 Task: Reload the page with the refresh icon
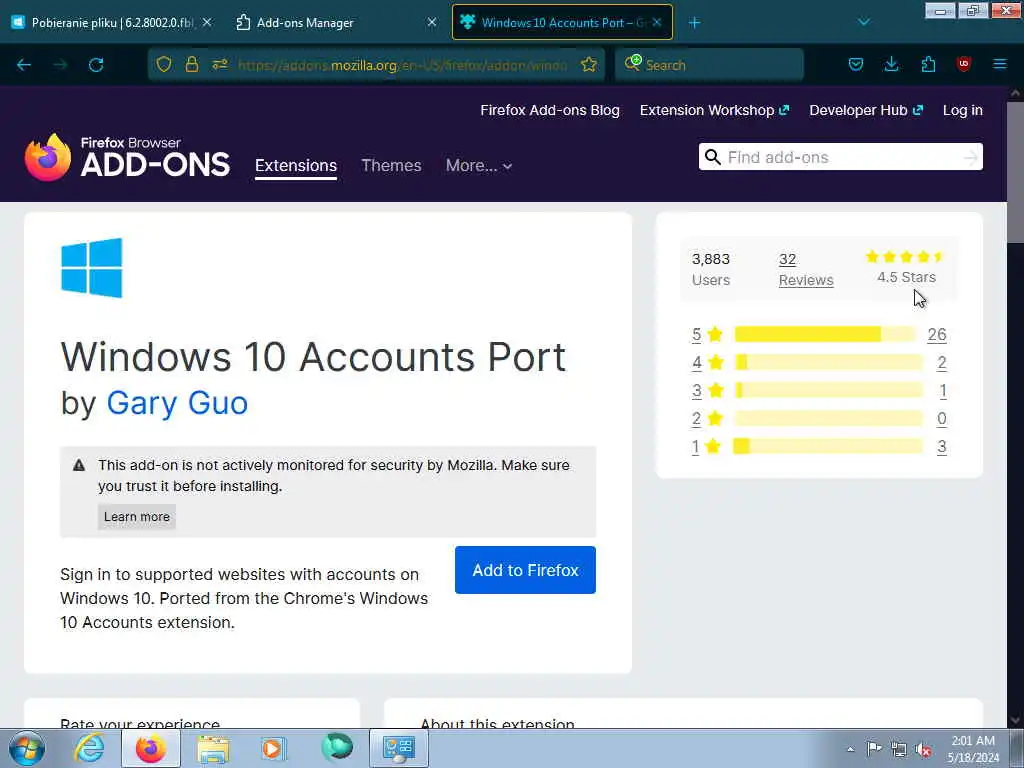96,65
